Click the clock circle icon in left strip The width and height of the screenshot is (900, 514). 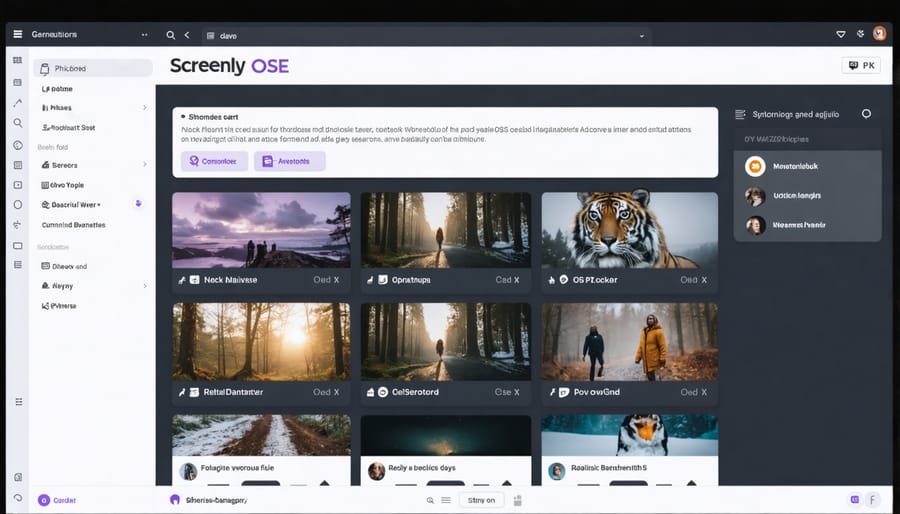(x=18, y=145)
